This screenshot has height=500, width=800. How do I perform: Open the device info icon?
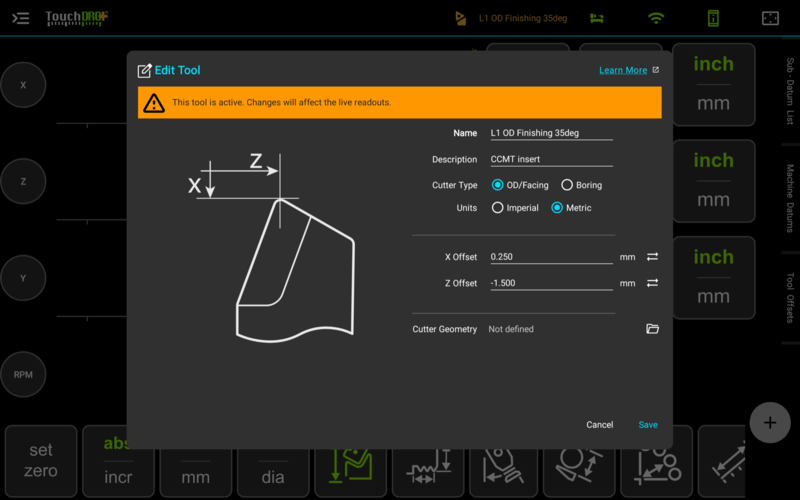coord(713,18)
